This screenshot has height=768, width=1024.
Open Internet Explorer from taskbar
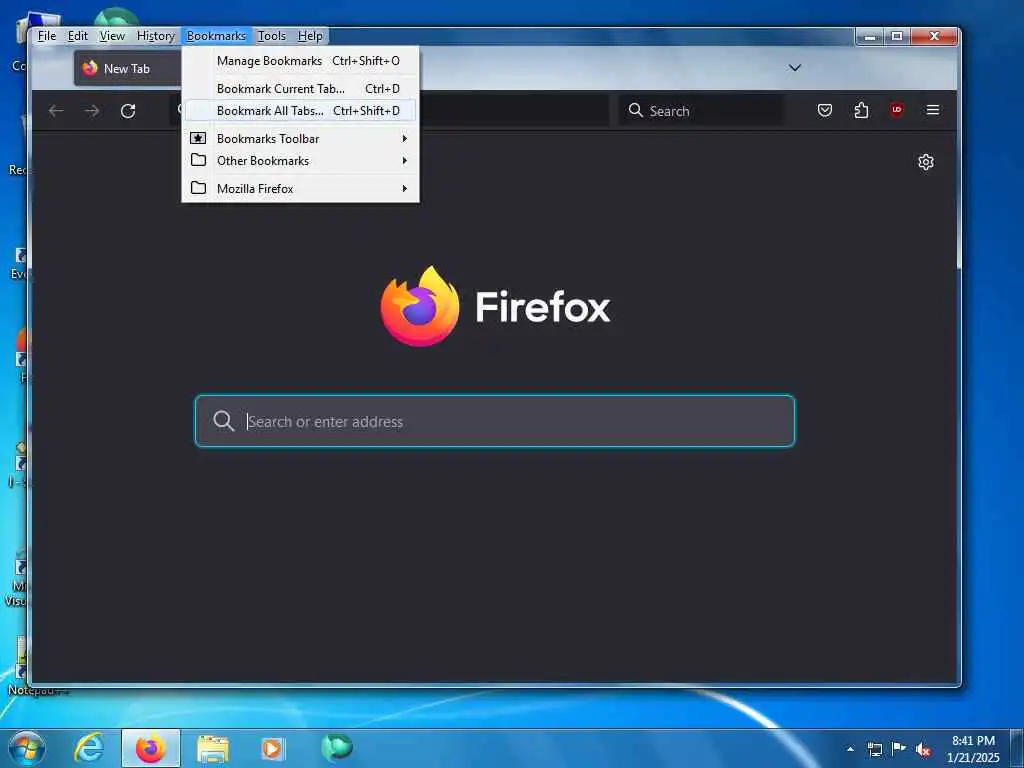tap(89, 747)
